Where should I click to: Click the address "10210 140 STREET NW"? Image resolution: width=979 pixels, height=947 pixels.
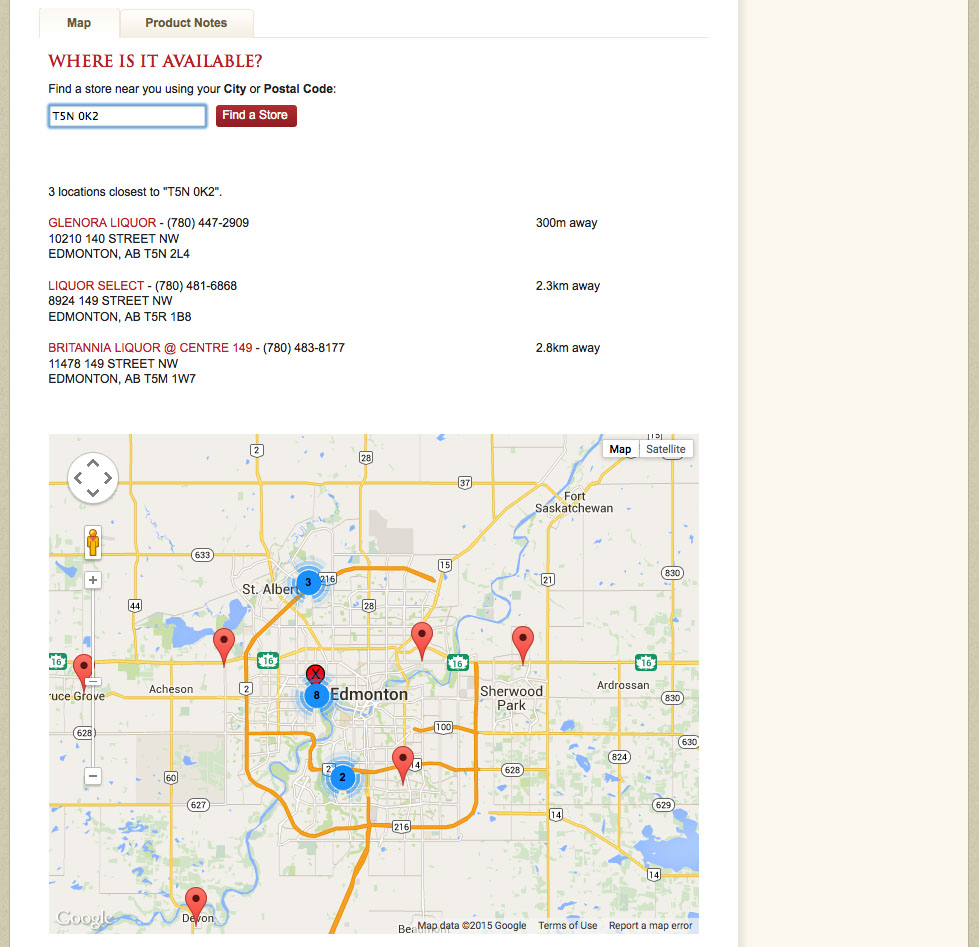[x=114, y=238]
